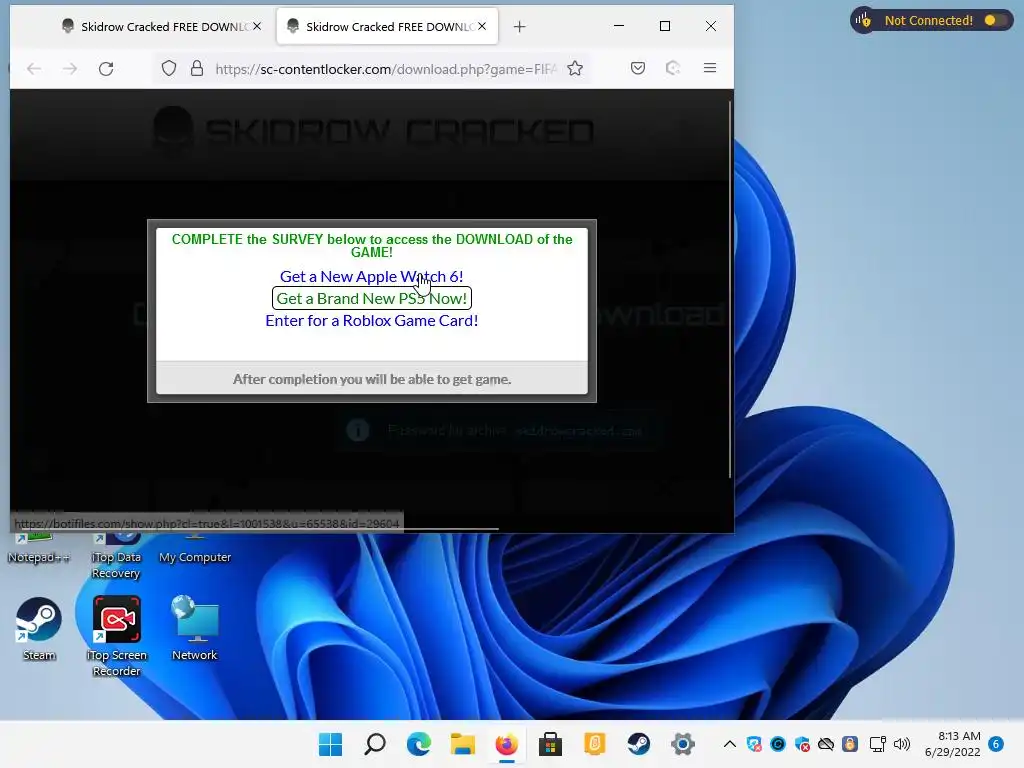Click the cloud sync tray icon

click(826, 744)
